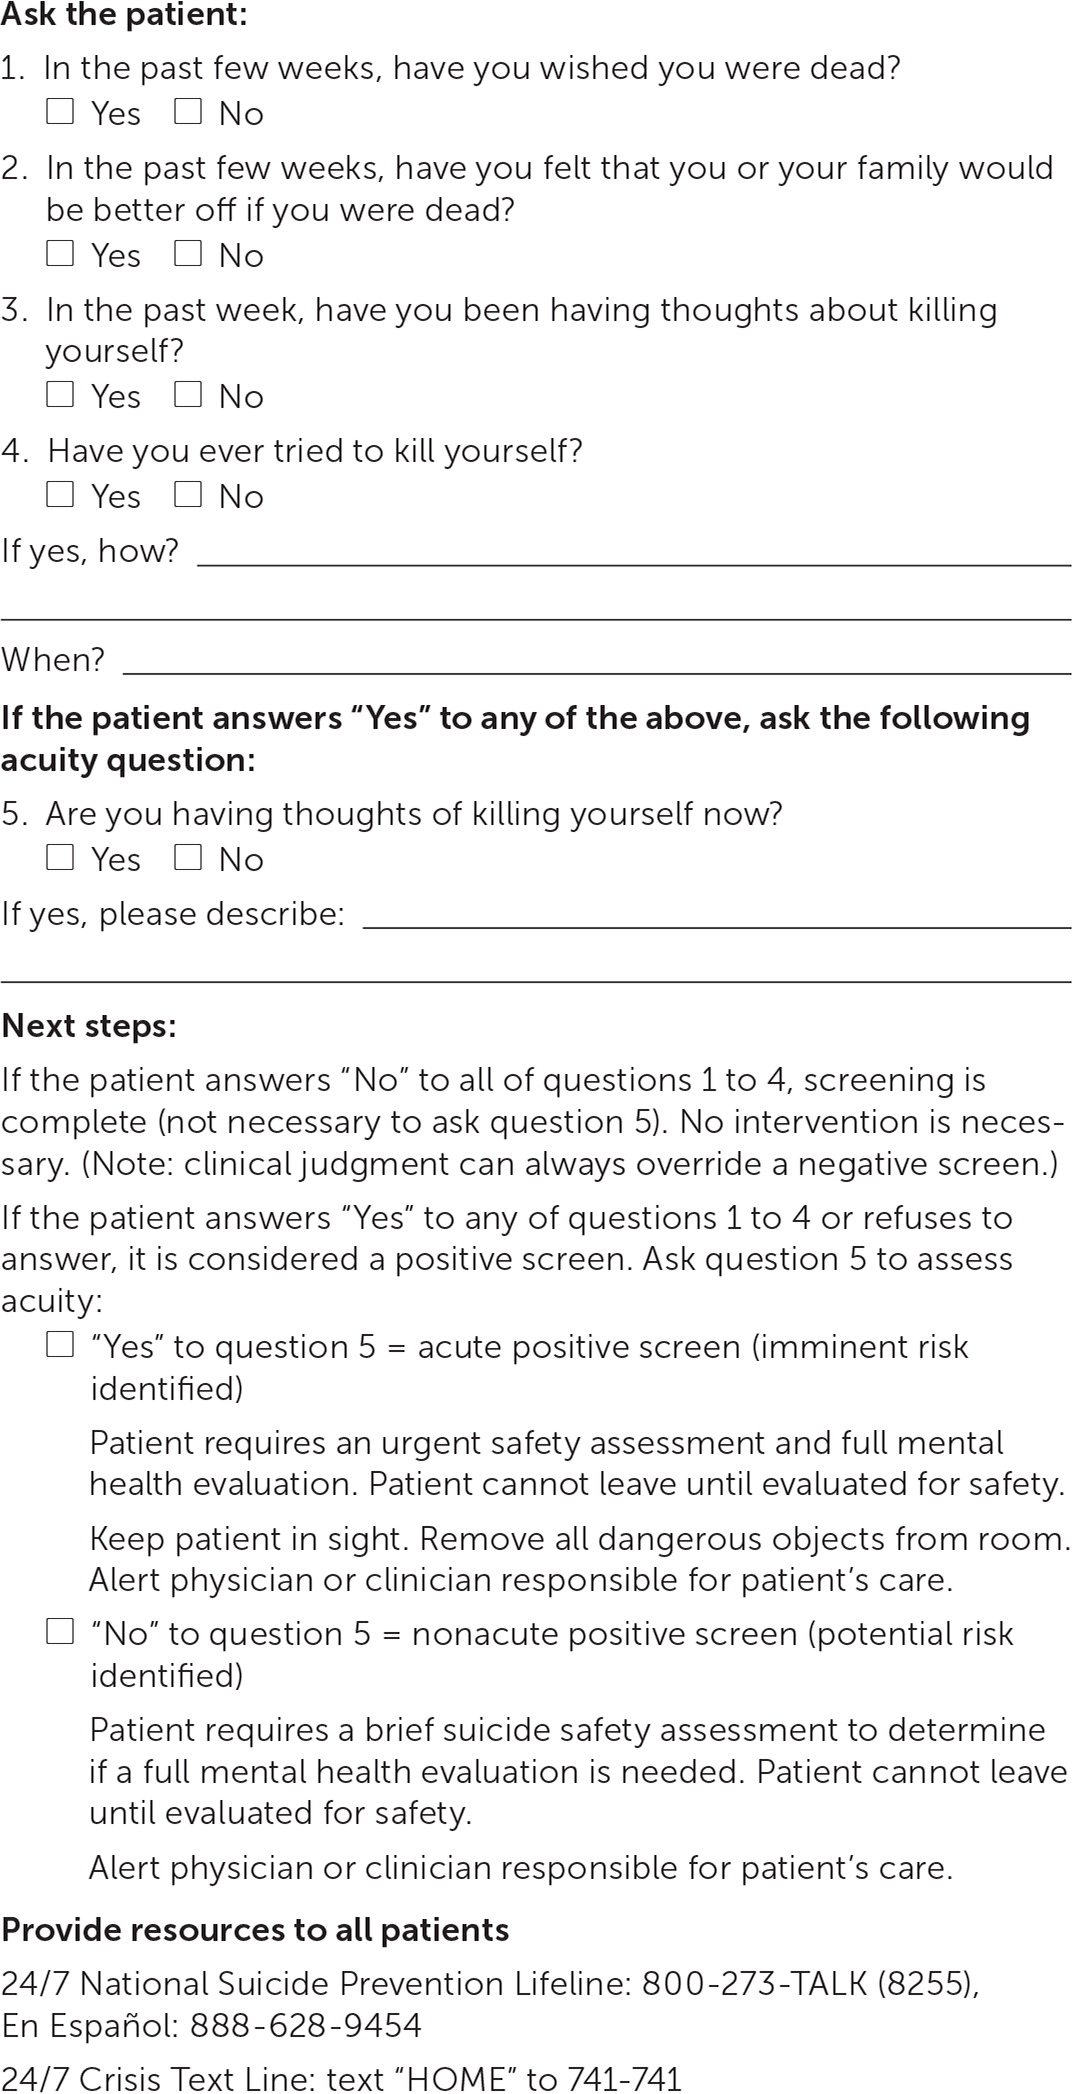The height and width of the screenshot is (2094, 1072).
Task: Click the "Next steps:" heading
Action: [x=89, y=1026]
